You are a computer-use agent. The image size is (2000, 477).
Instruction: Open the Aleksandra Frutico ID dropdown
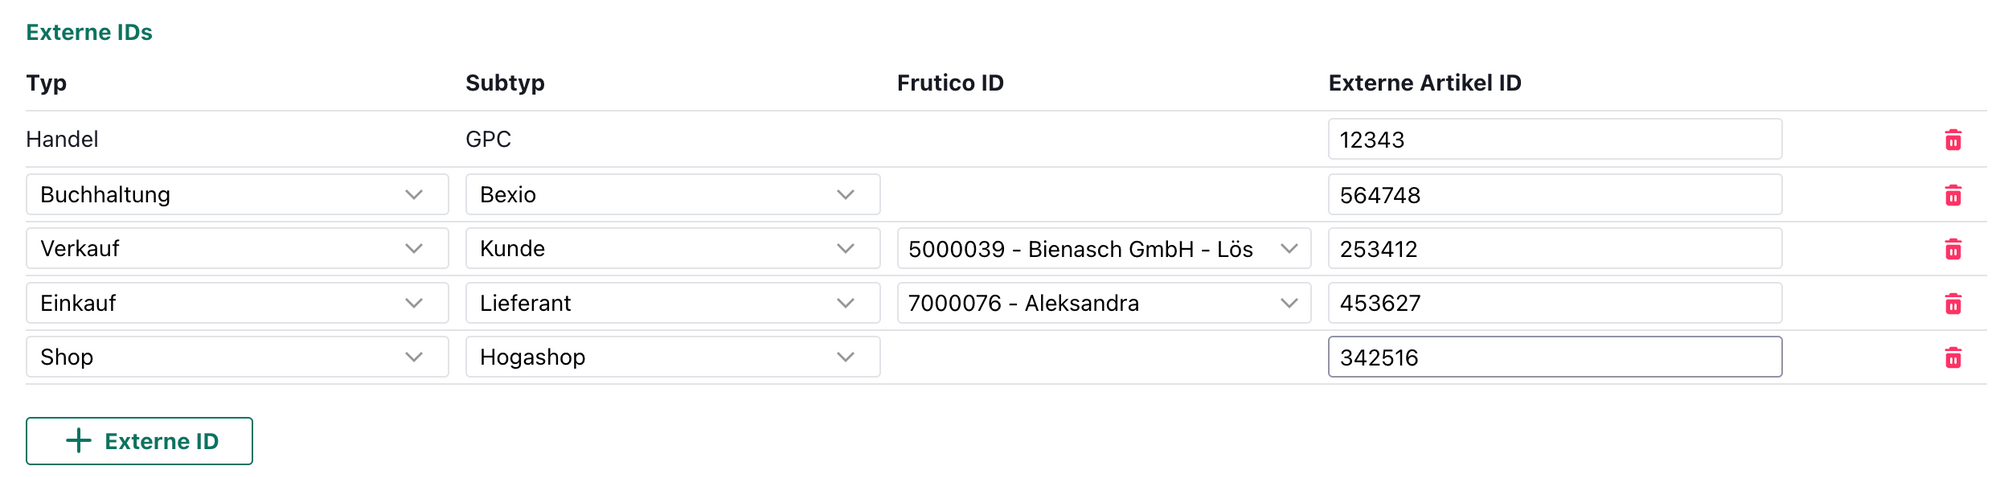1103,303
